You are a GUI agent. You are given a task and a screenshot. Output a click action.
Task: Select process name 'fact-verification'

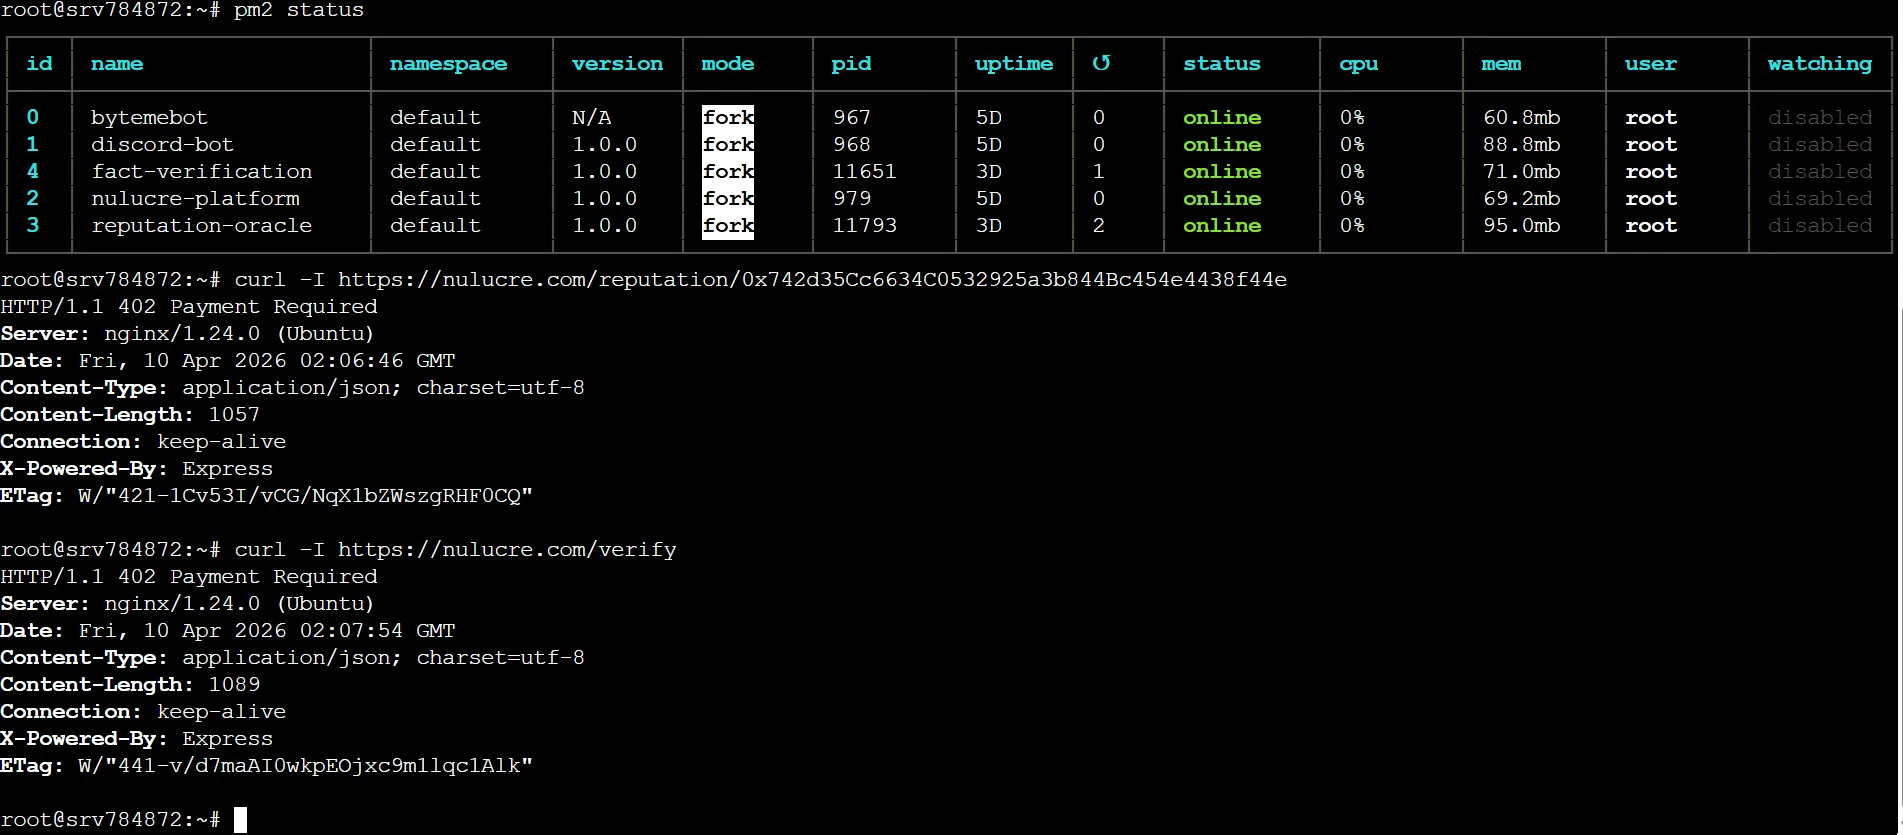click(202, 171)
